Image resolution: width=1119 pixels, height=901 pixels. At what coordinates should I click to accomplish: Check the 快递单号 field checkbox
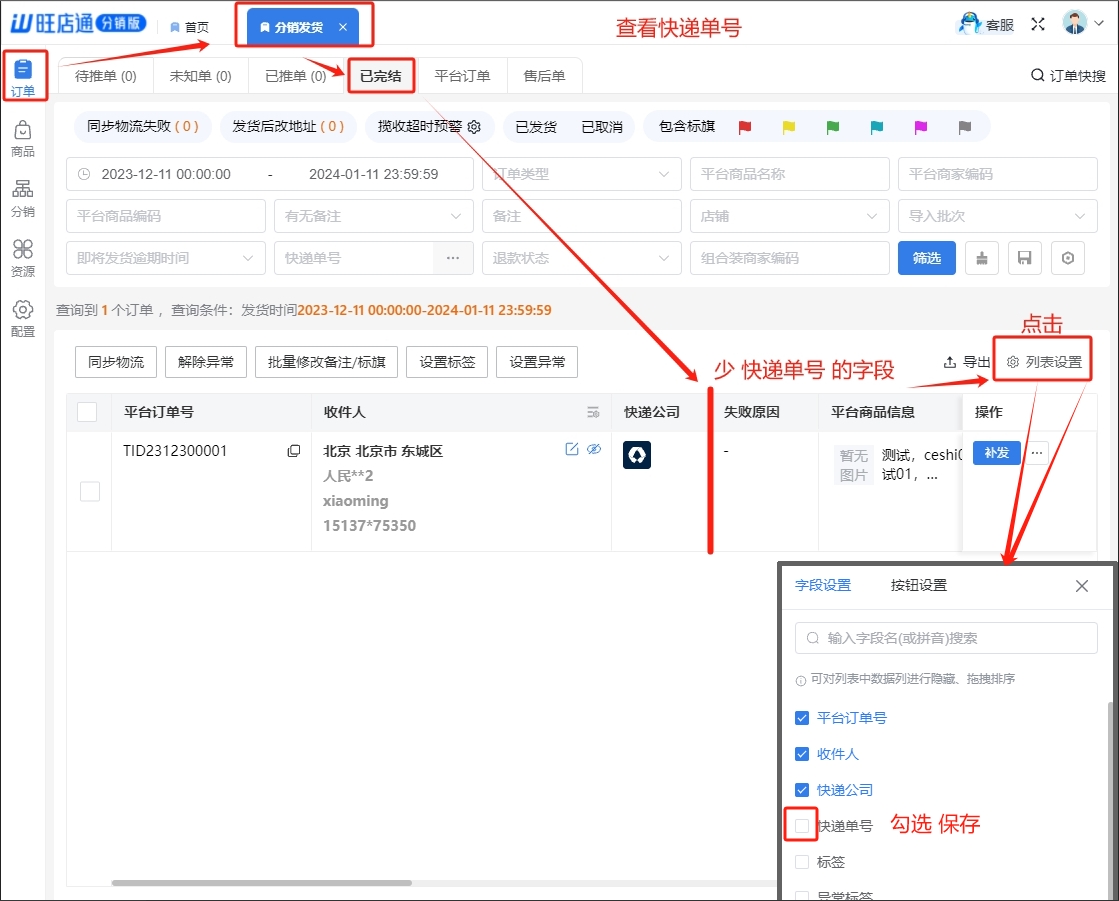click(x=802, y=826)
